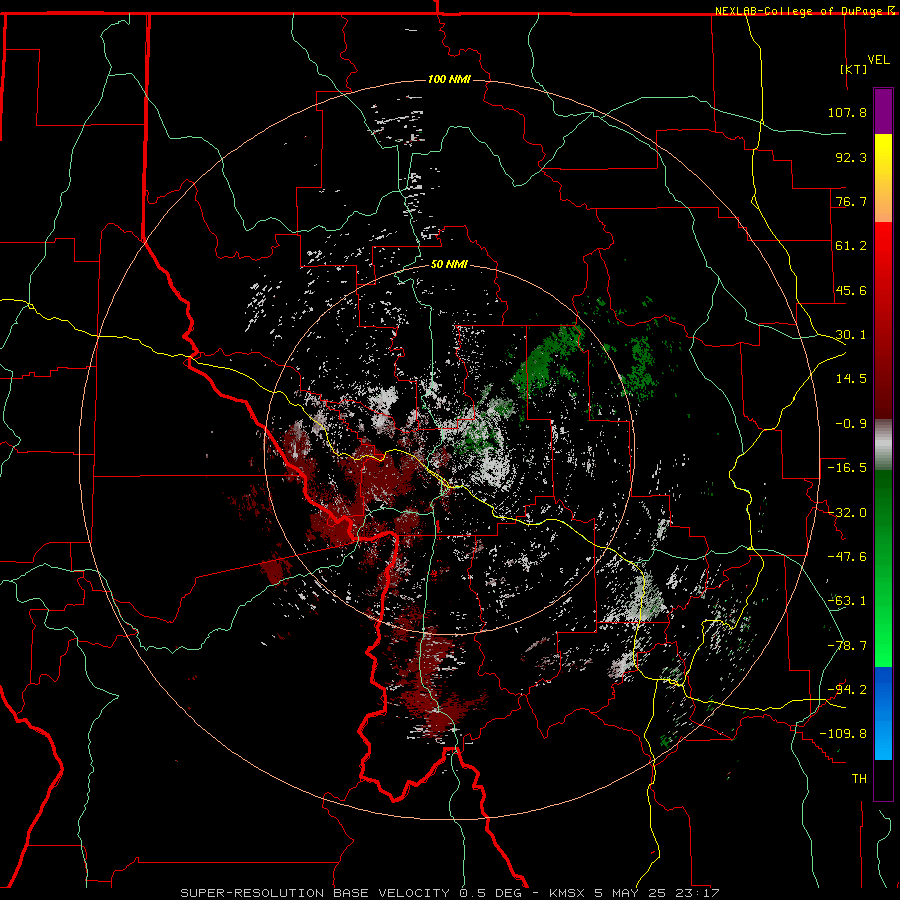Select the 30.1 scale value

[x=851, y=335]
